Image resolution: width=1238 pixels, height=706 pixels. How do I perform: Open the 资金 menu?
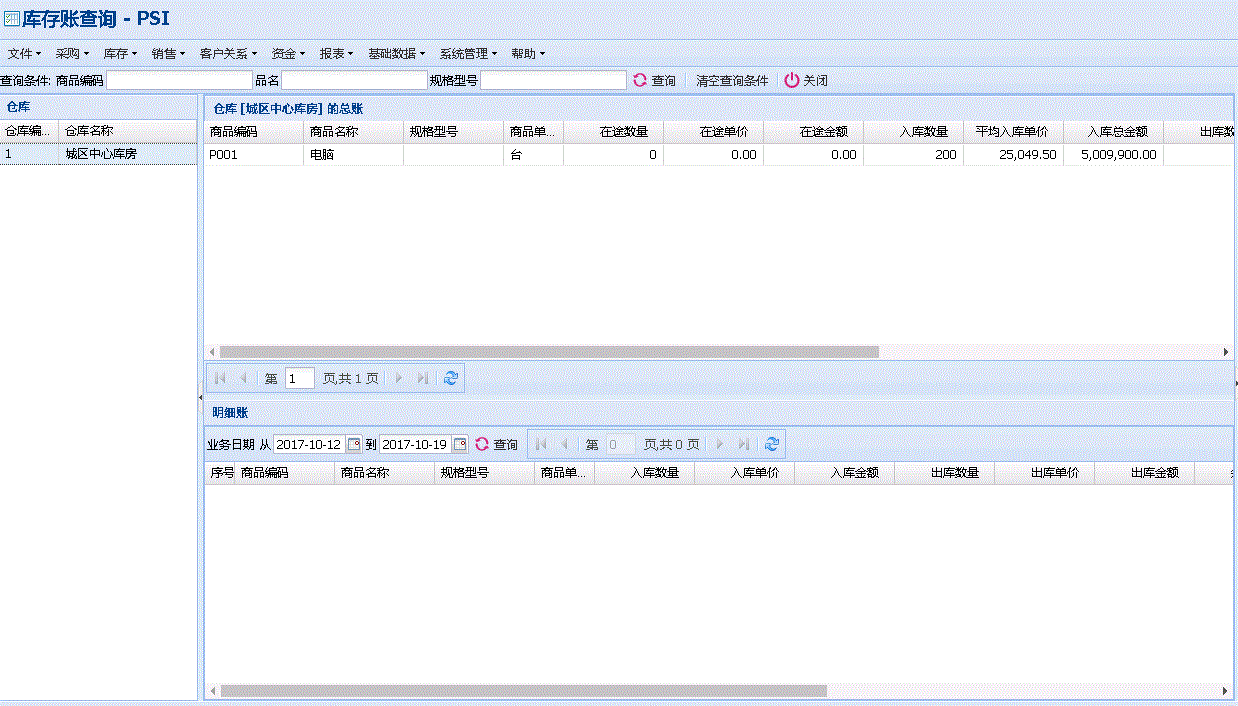(289, 53)
